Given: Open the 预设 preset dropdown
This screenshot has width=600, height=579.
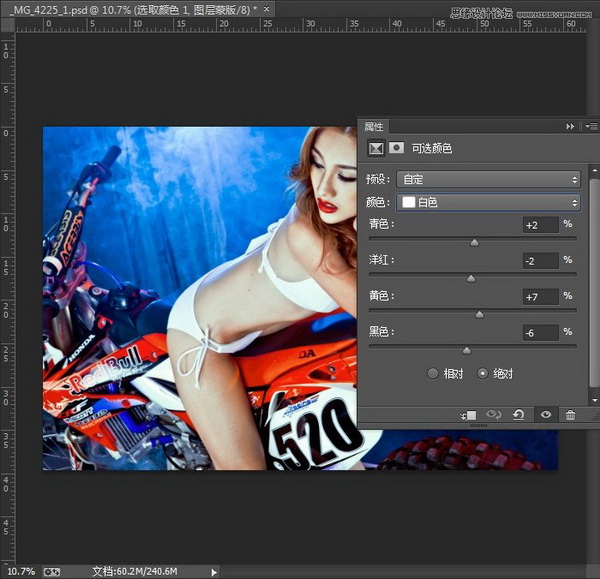Looking at the screenshot, I should 488,179.
